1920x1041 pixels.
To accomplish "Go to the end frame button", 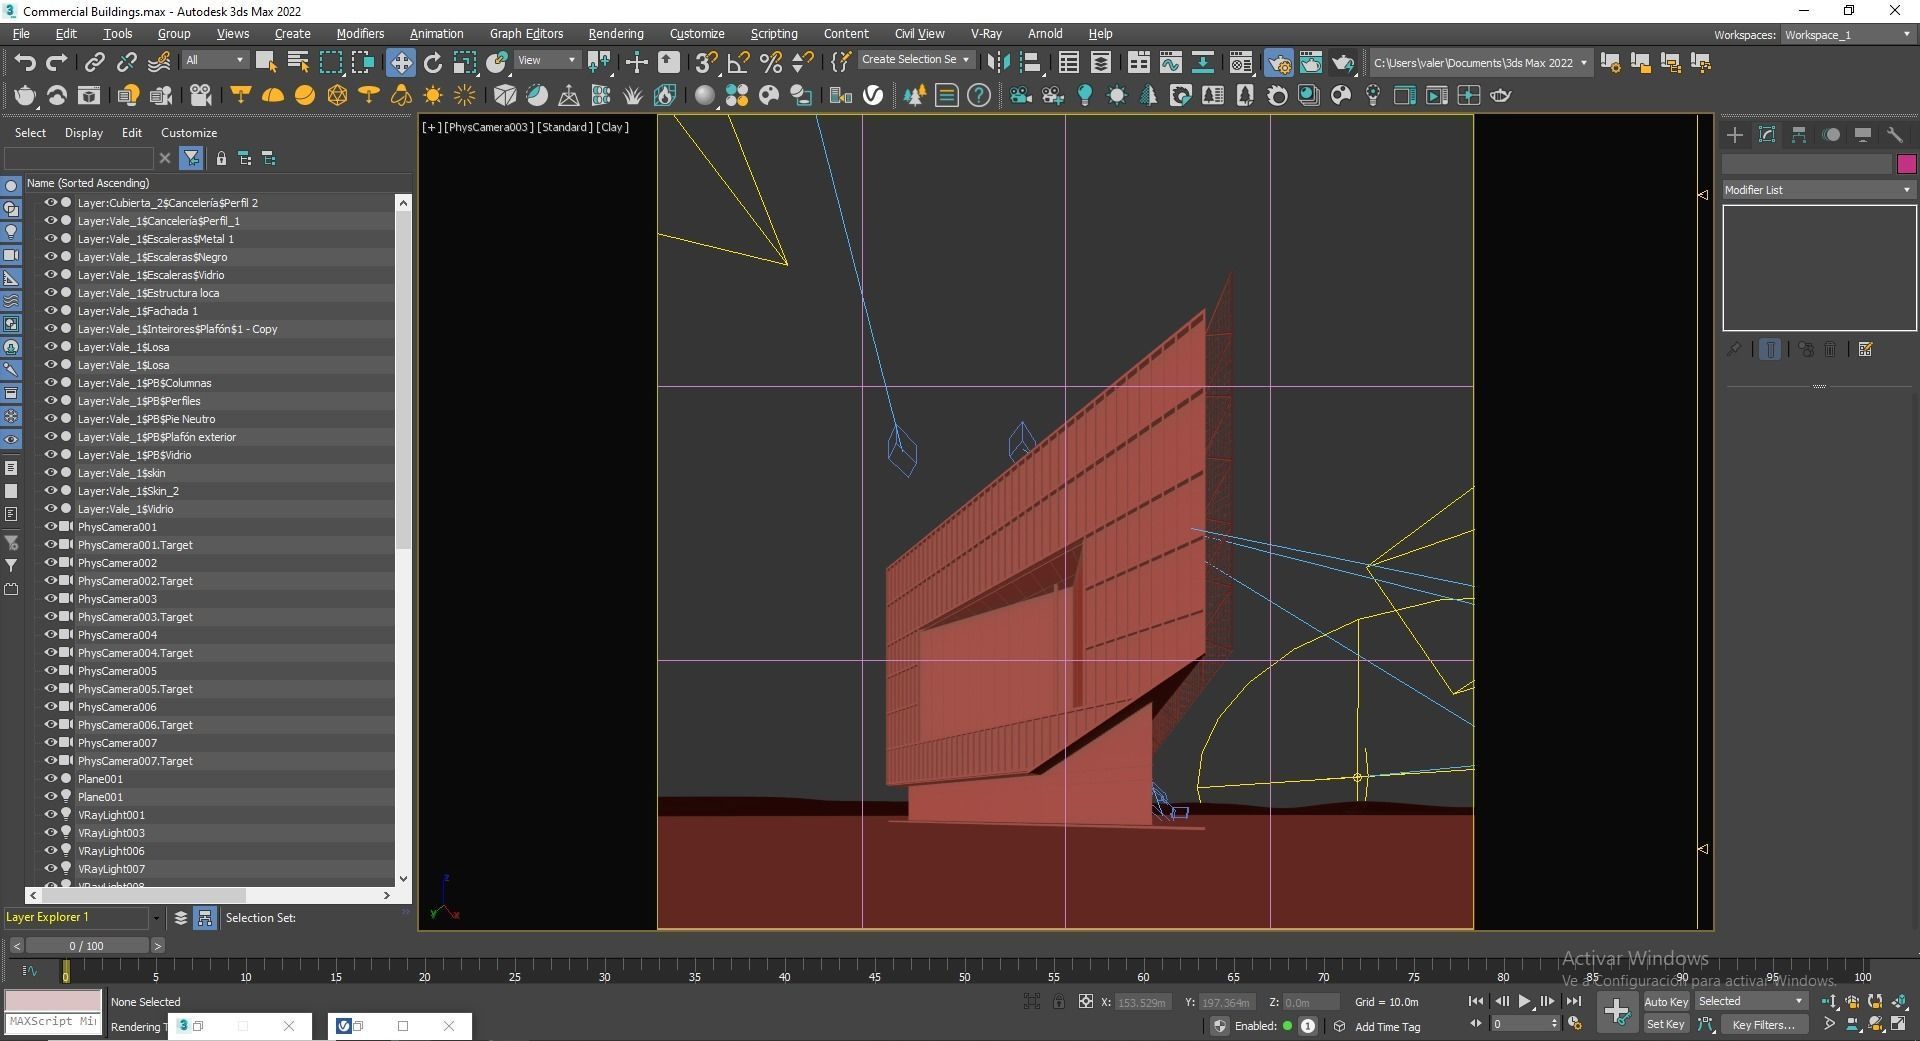I will 1573,1001.
